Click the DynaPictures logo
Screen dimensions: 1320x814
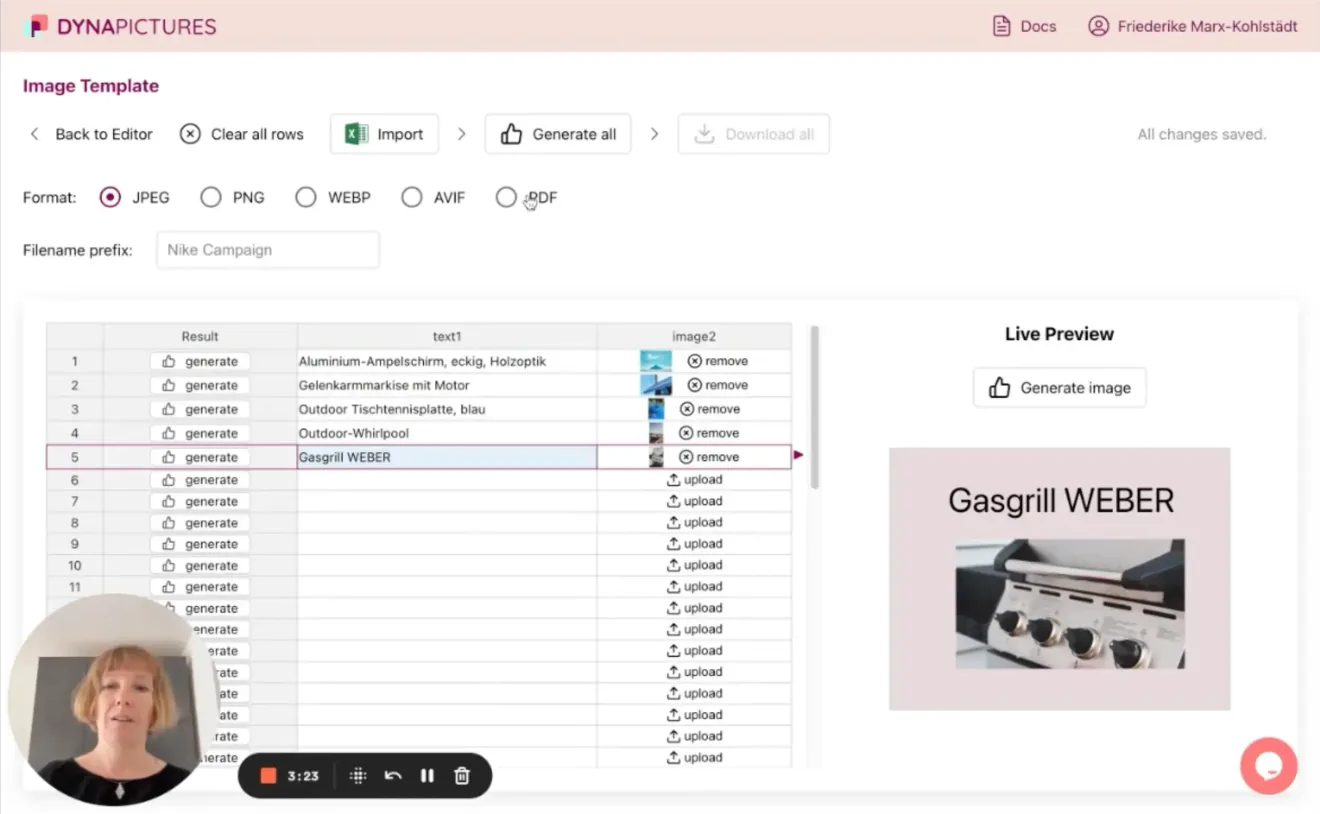click(x=121, y=26)
